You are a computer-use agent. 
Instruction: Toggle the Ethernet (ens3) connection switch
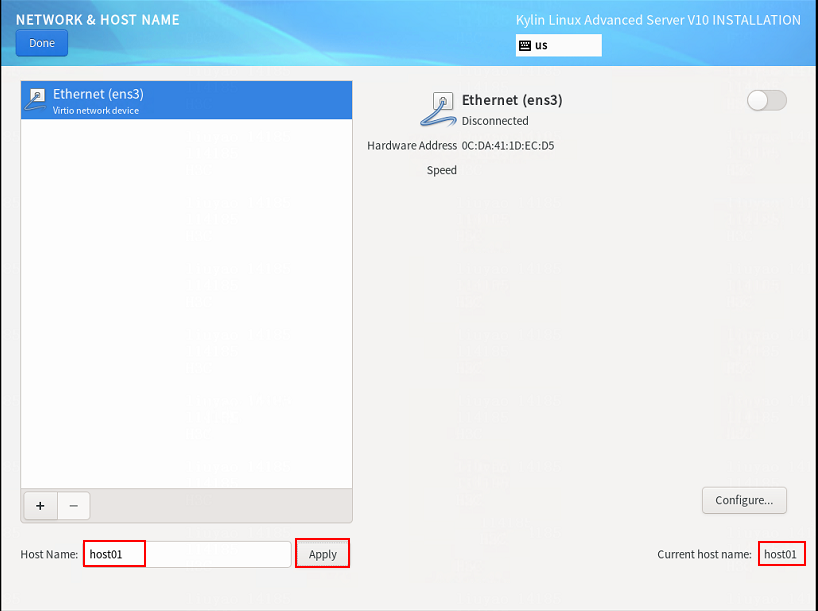766,100
